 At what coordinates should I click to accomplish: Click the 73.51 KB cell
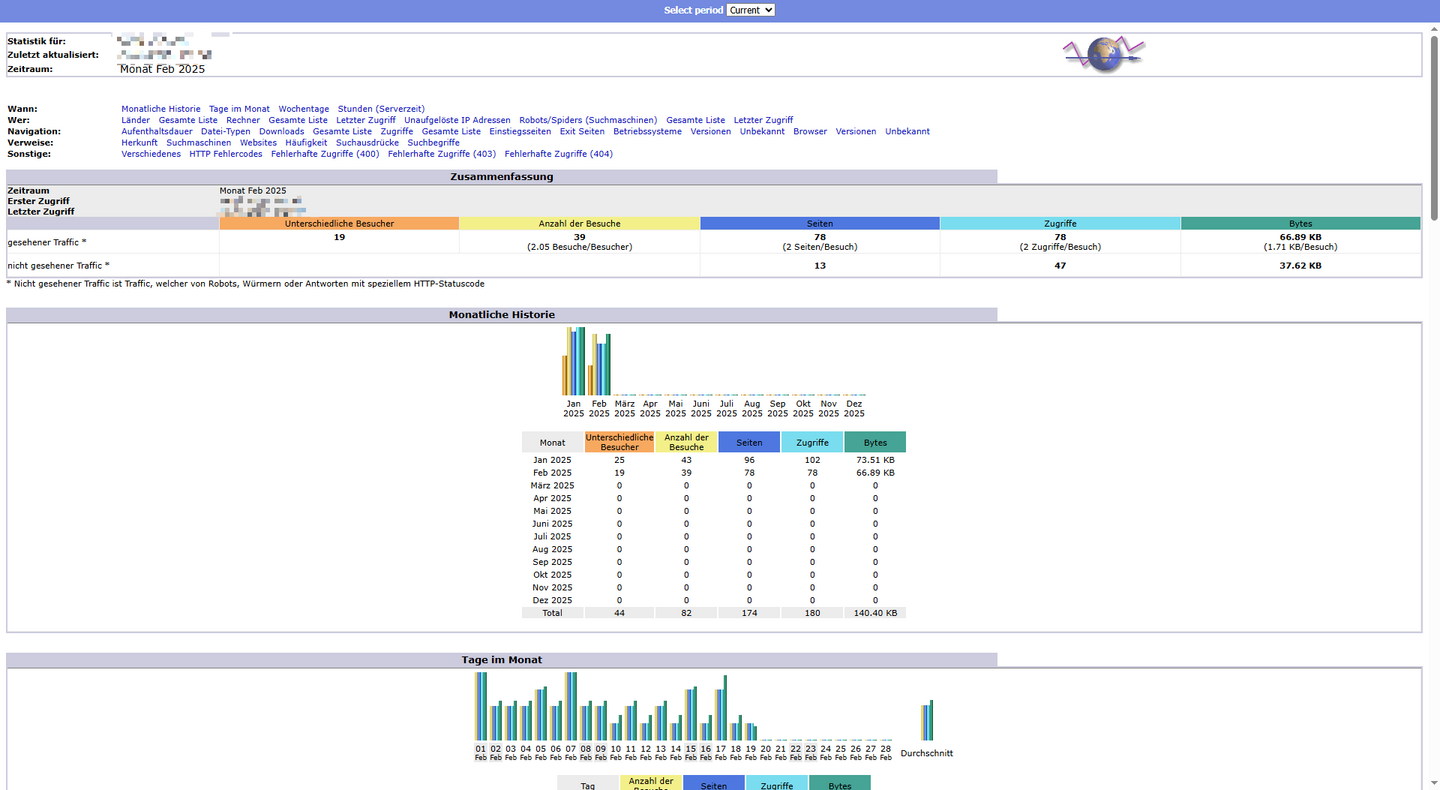tap(875, 460)
